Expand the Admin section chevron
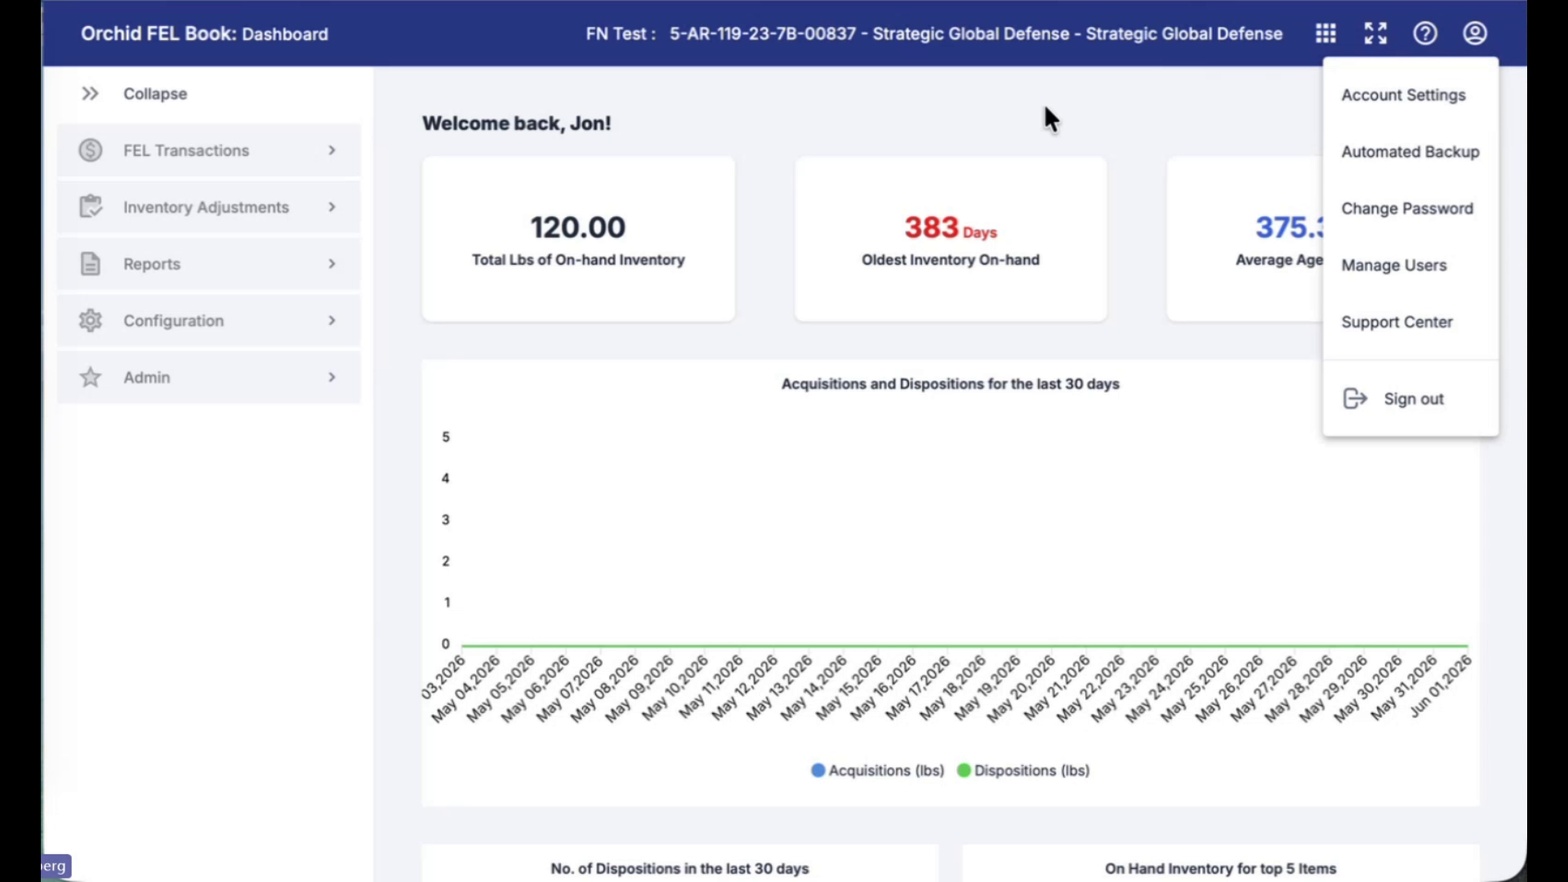The height and width of the screenshot is (882, 1568). click(x=332, y=377)
